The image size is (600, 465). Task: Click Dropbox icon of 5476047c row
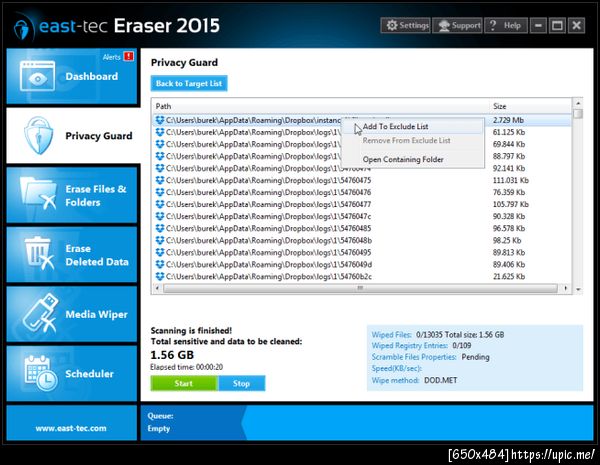pos(160,216)
